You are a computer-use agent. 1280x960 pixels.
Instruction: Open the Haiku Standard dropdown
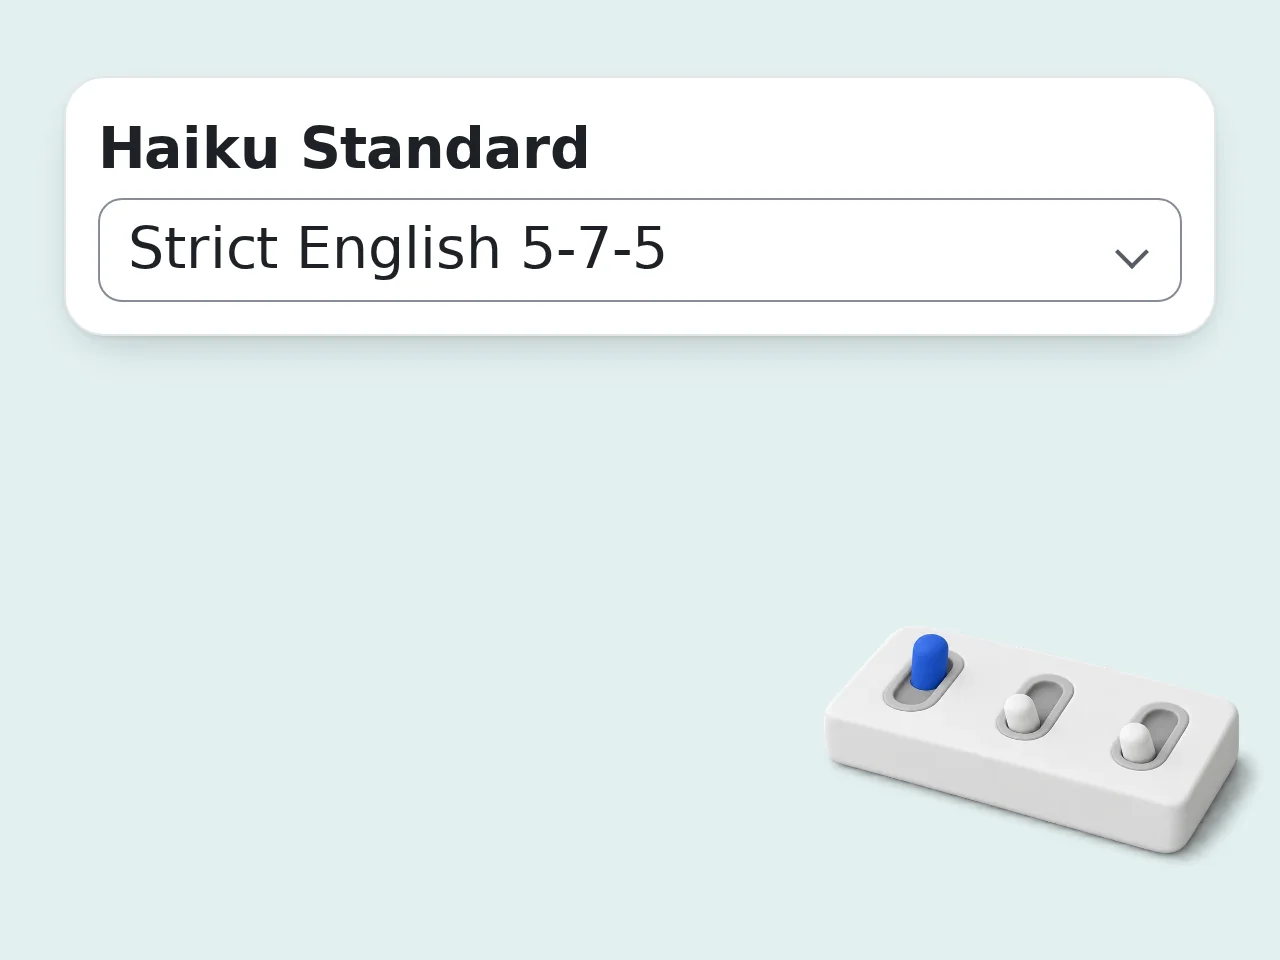(640, 250)
